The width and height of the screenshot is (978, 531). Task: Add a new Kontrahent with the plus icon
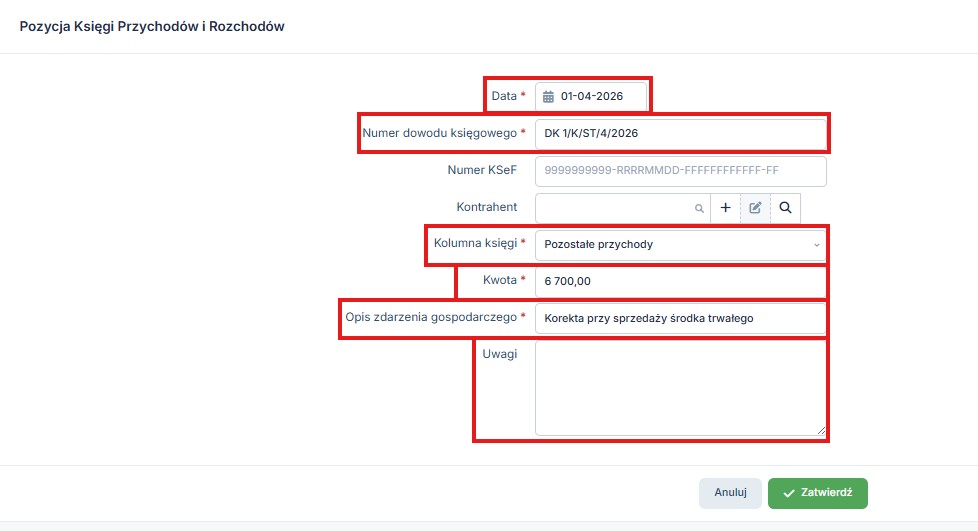(x=725, y=208)
